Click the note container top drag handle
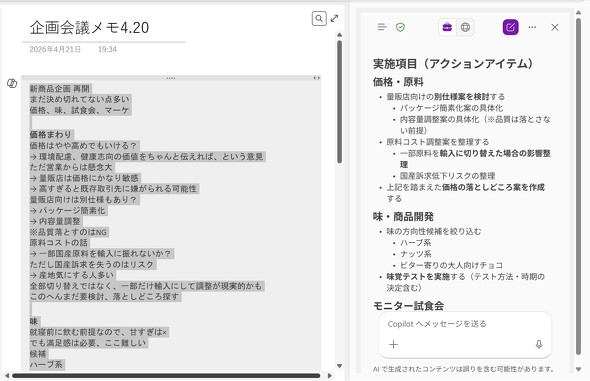Image resolution: width=590 pixels, height=381 pixels. pos(171,78)
